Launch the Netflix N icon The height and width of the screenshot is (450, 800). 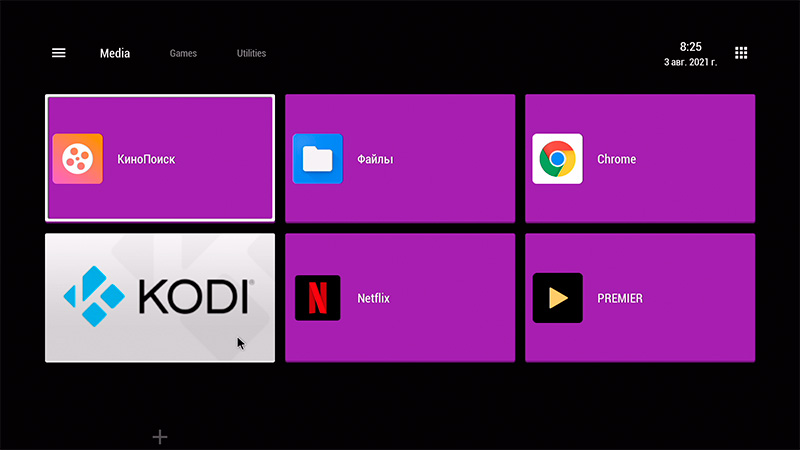[x=317, y=298]
